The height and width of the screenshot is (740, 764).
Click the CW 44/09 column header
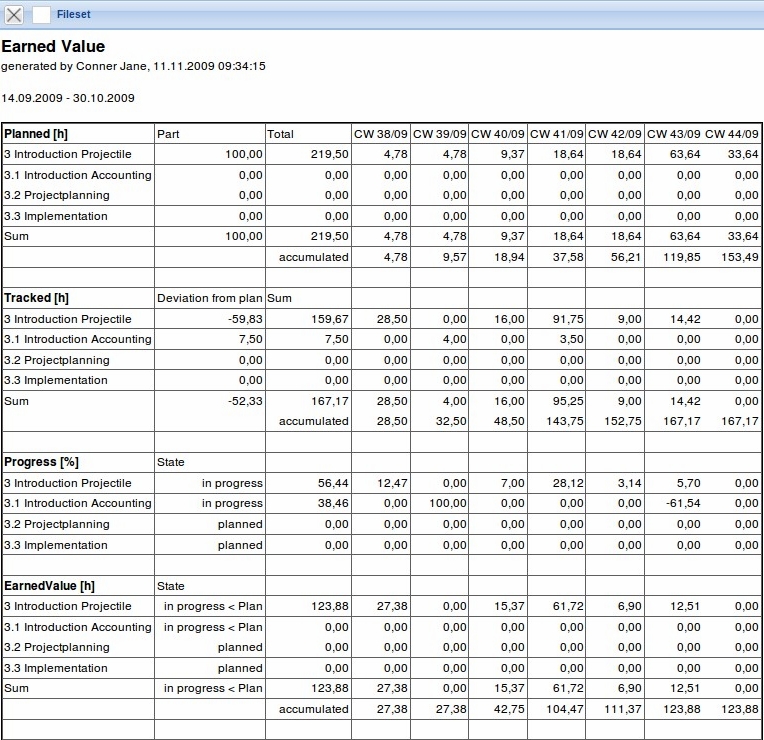(x=732, y=134)
